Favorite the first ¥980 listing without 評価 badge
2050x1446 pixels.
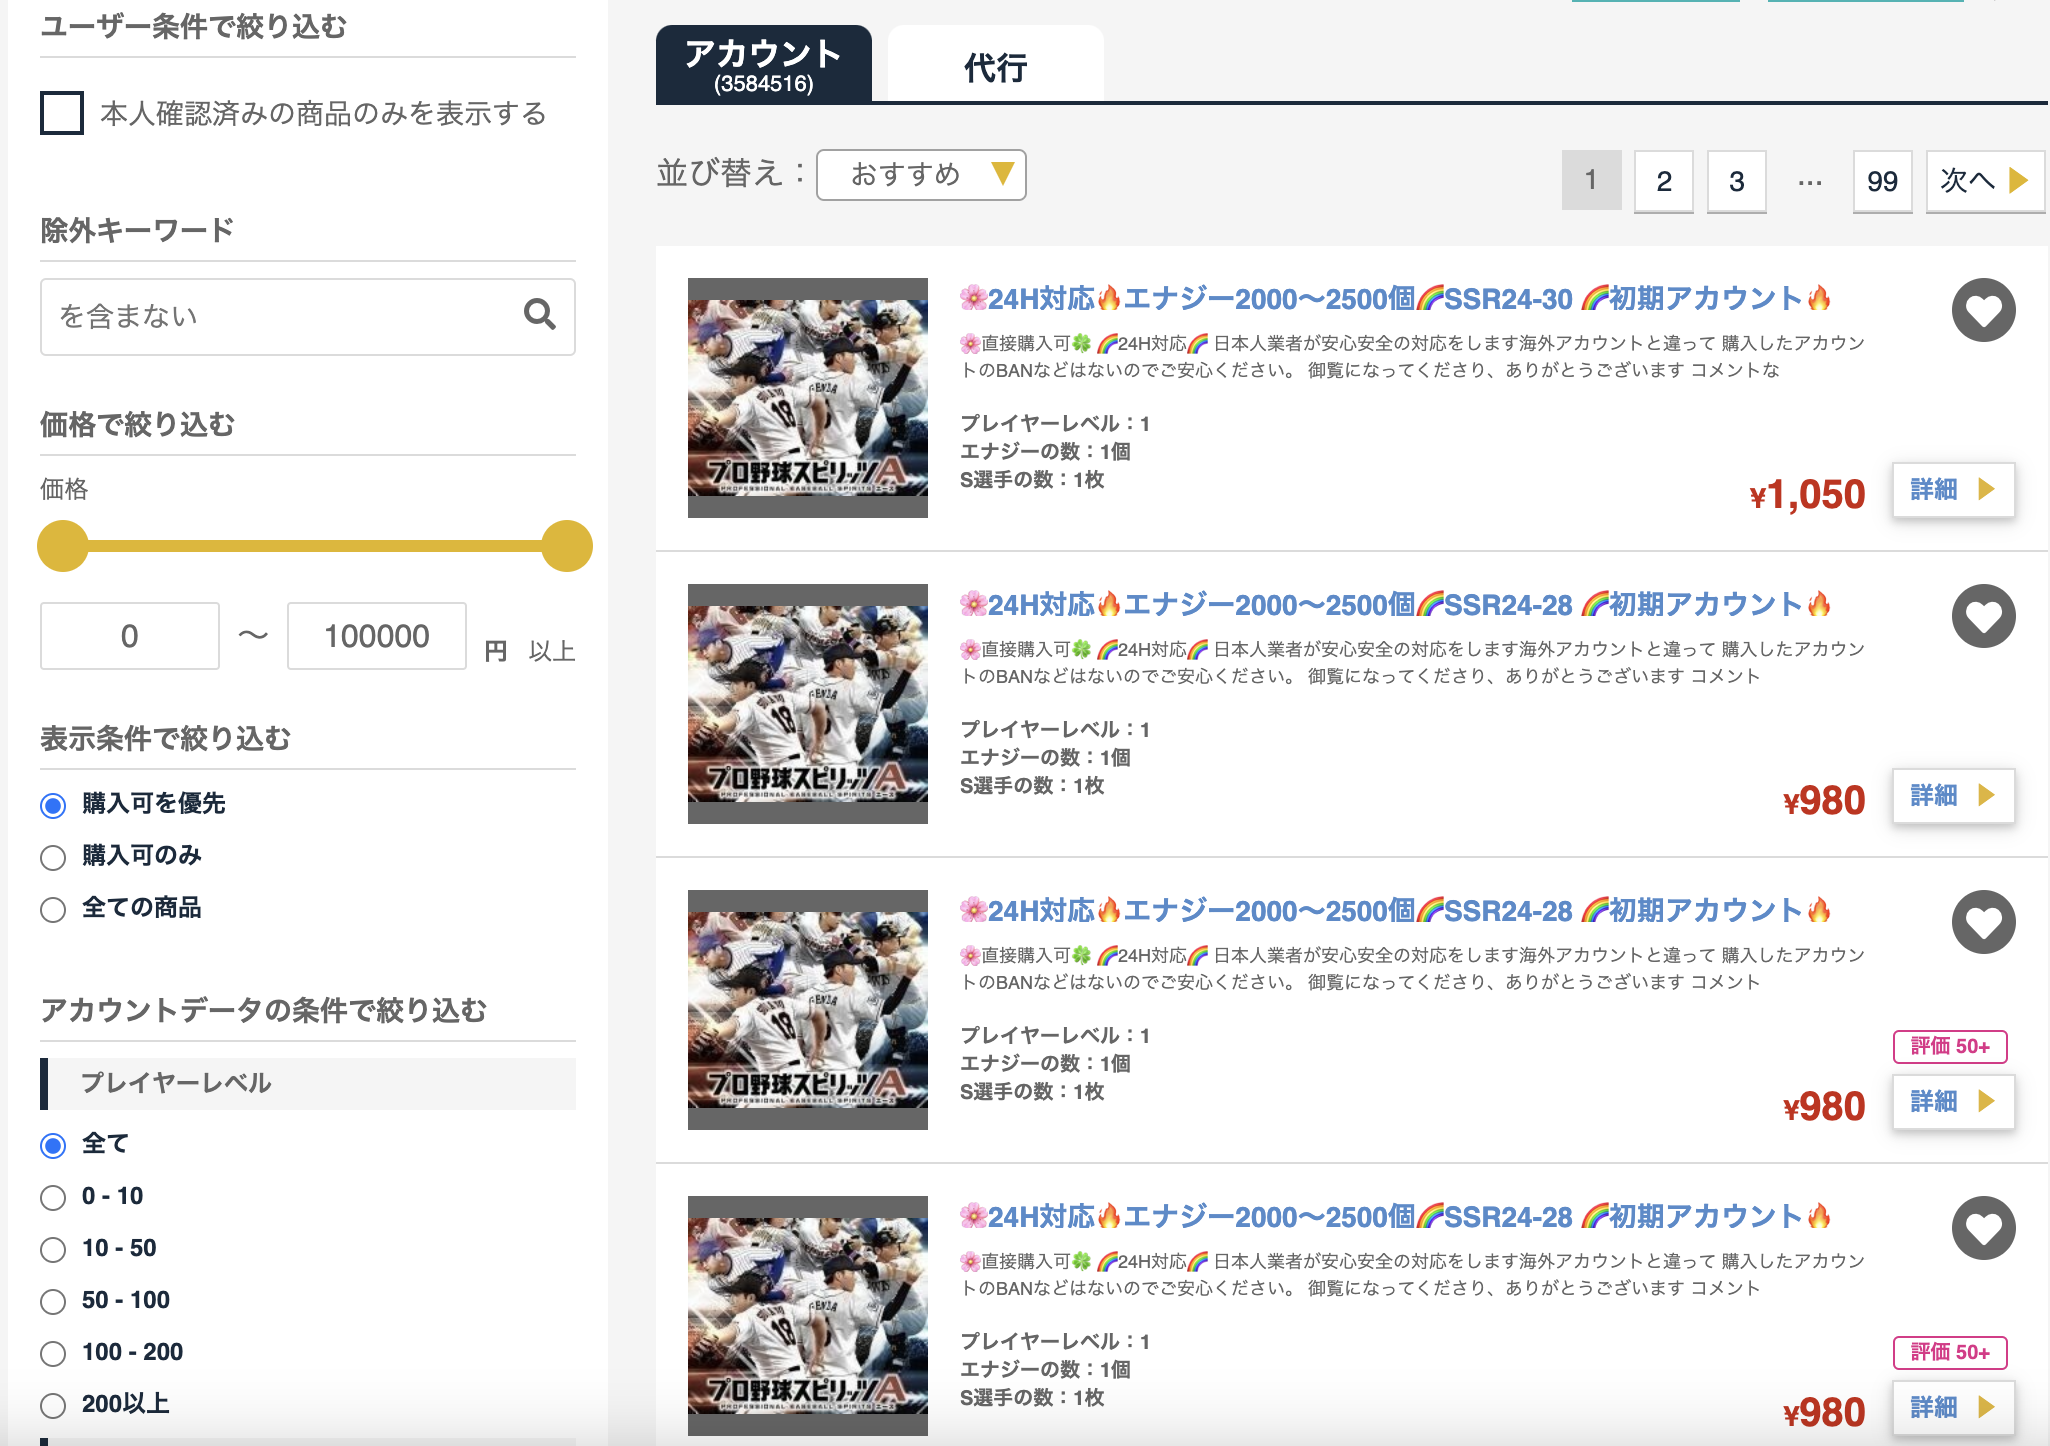point(1983,616)
